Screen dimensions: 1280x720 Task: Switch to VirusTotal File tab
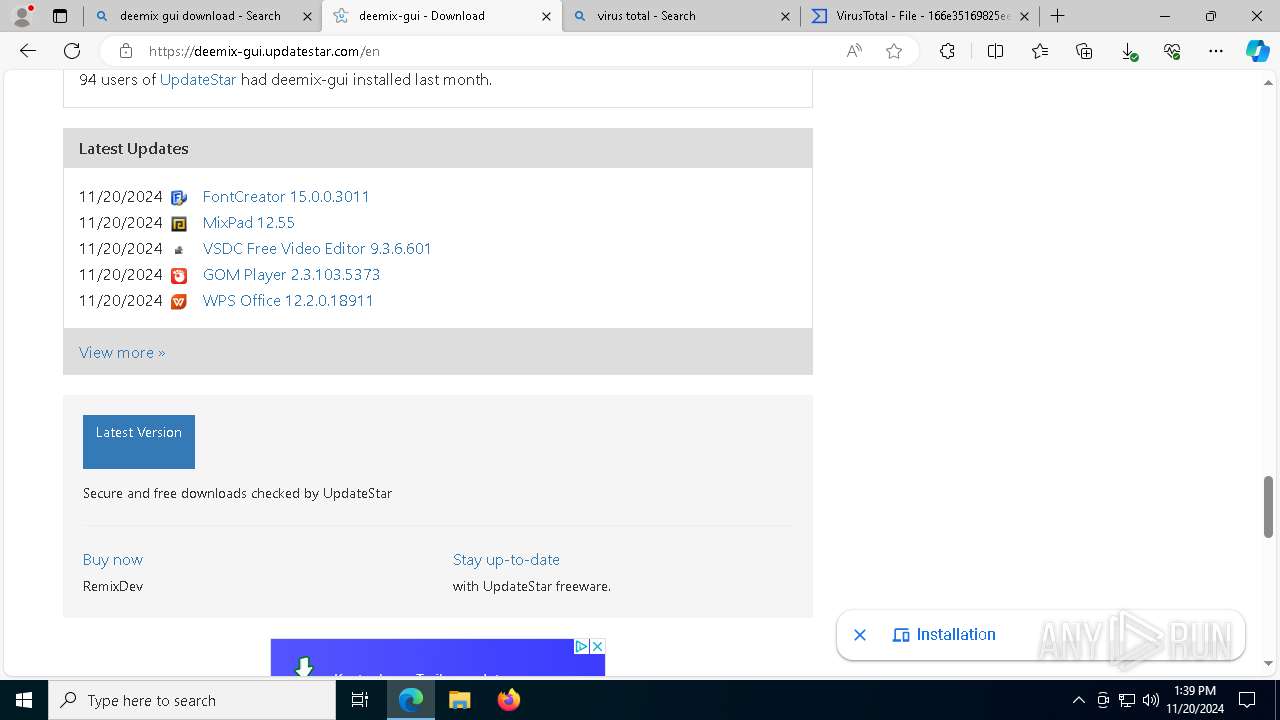(x=920, y=16)
